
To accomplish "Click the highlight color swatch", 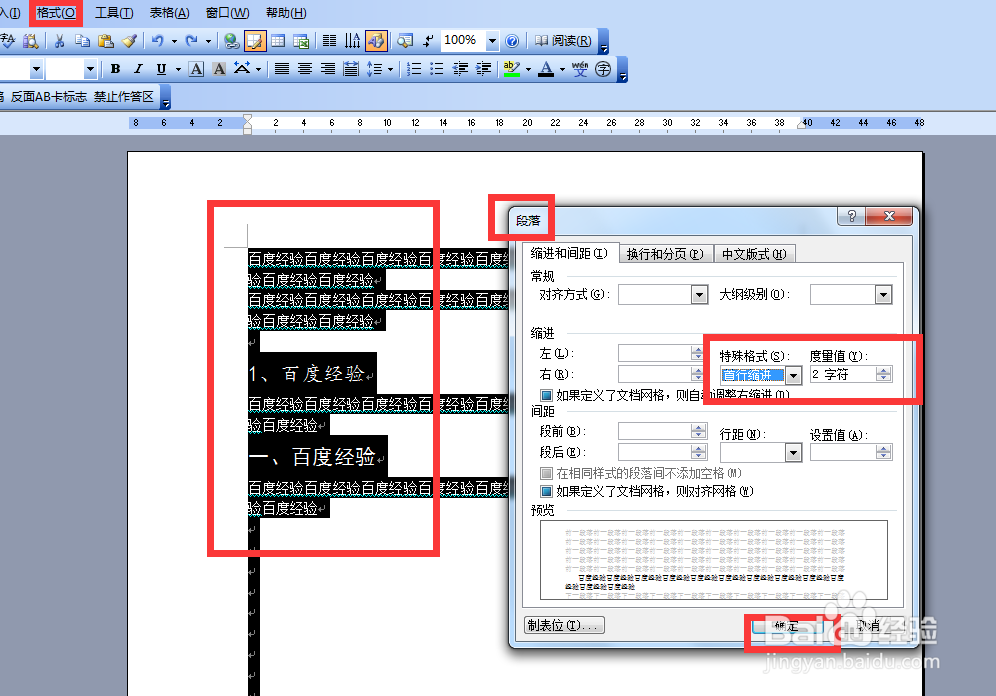I will (x=511, y=69).
